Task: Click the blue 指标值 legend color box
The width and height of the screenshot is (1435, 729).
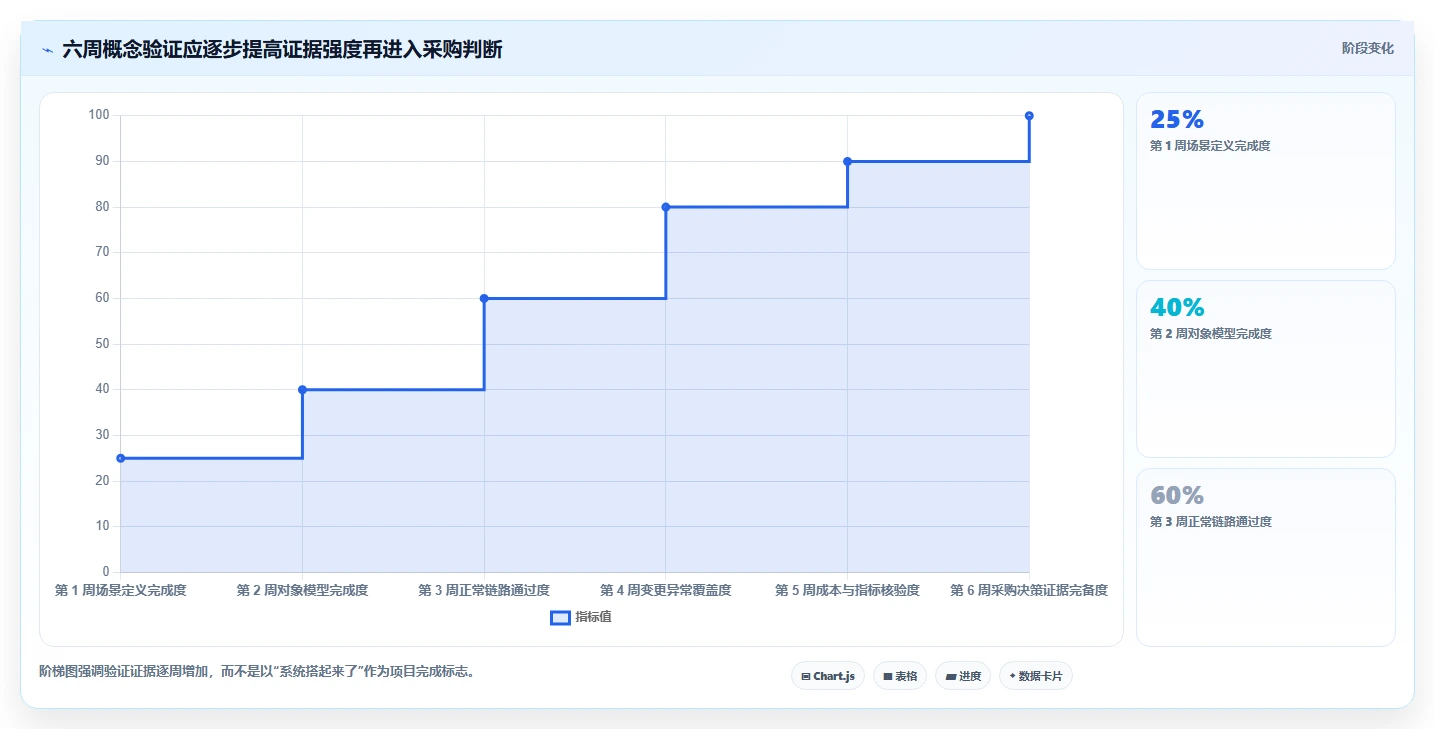Action: [560, 618]
